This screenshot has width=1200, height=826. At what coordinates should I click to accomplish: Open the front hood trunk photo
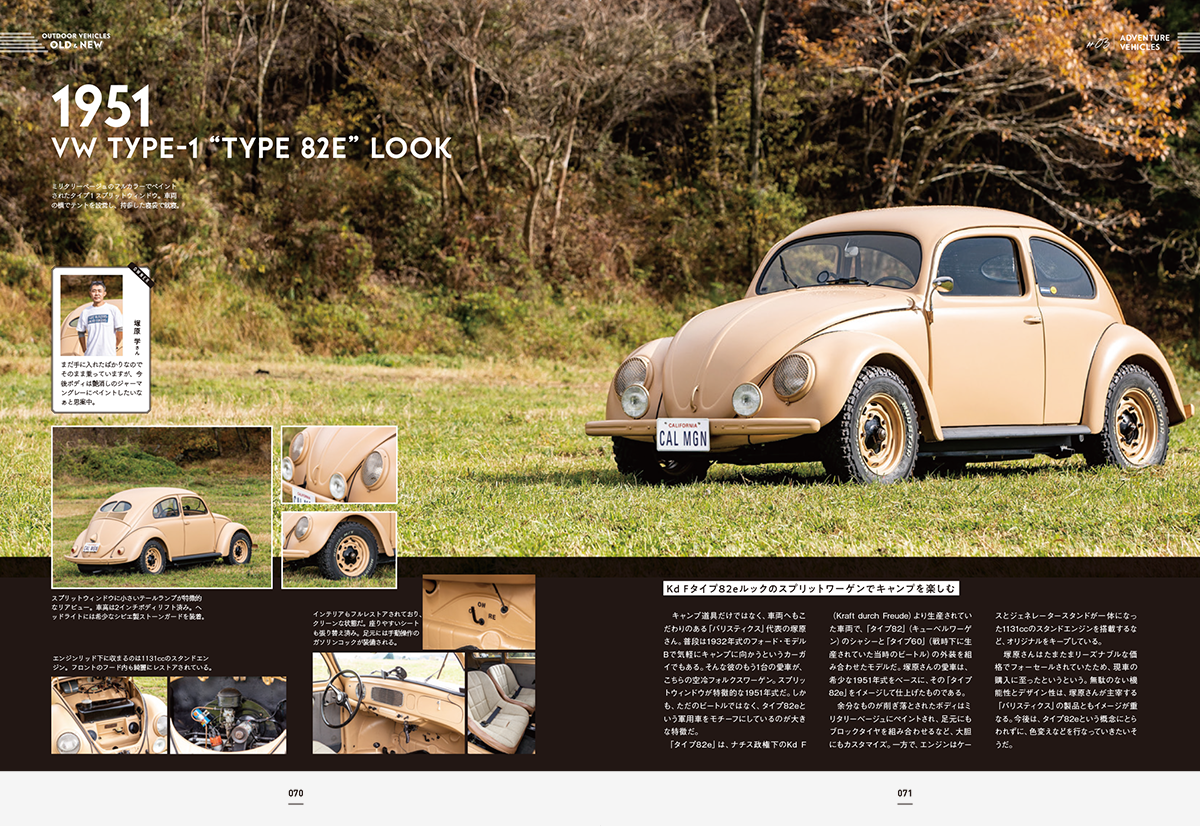[109, 714]
